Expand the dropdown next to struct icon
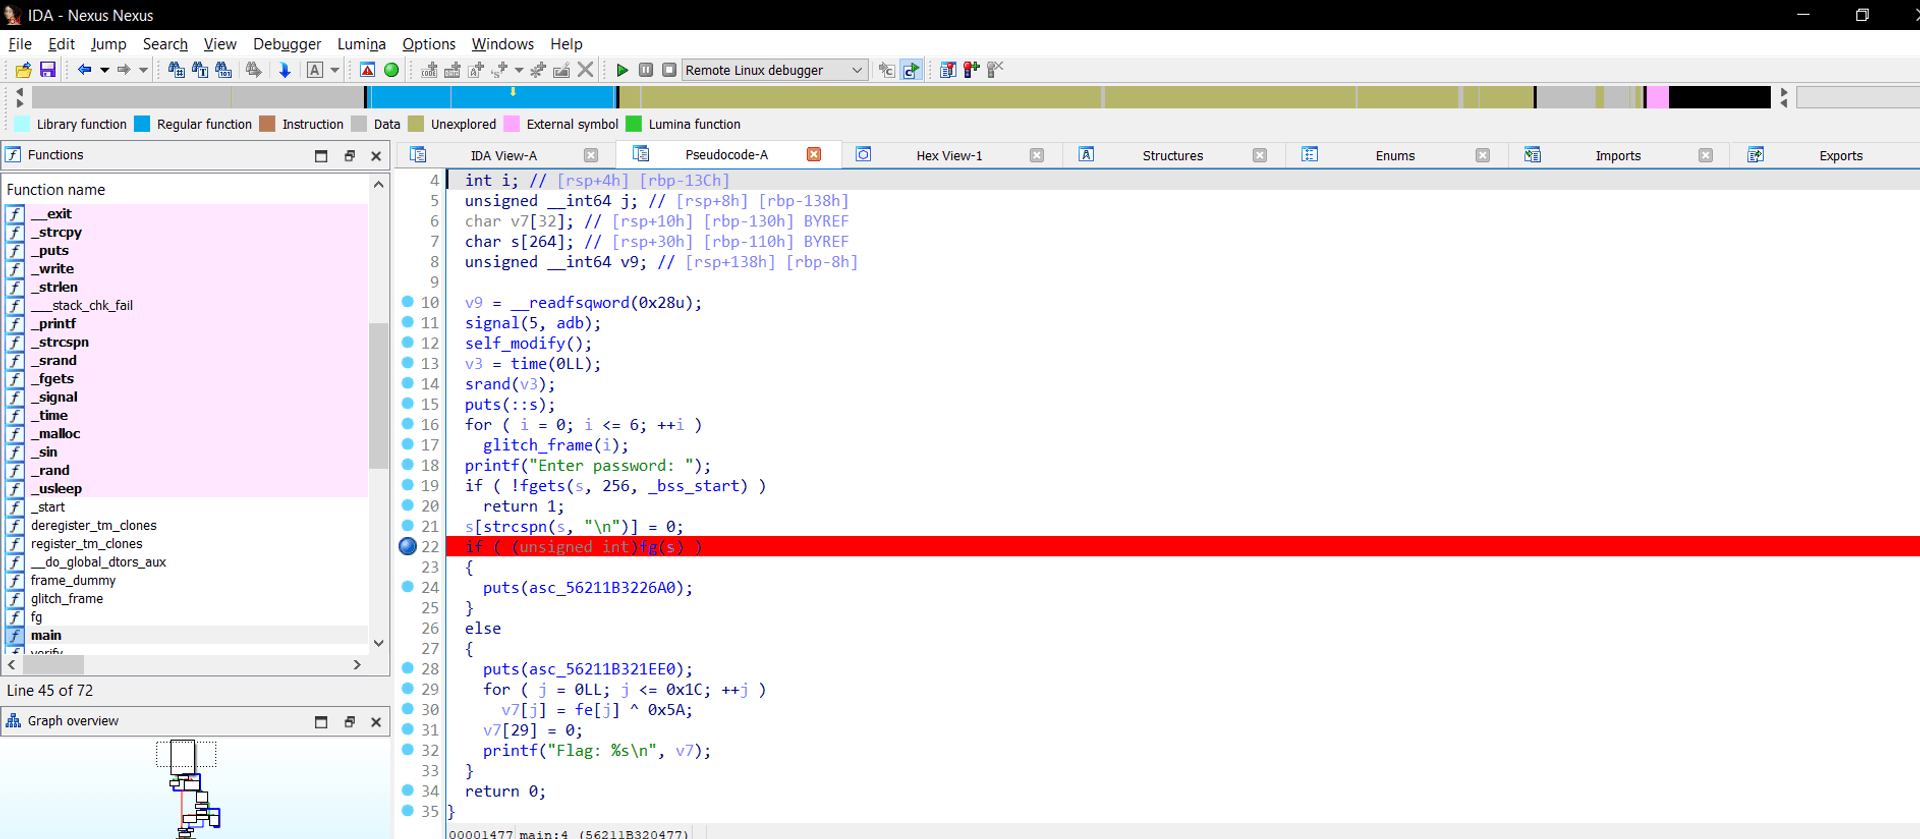Screen dimensions: 1920x839 [519, 70]
